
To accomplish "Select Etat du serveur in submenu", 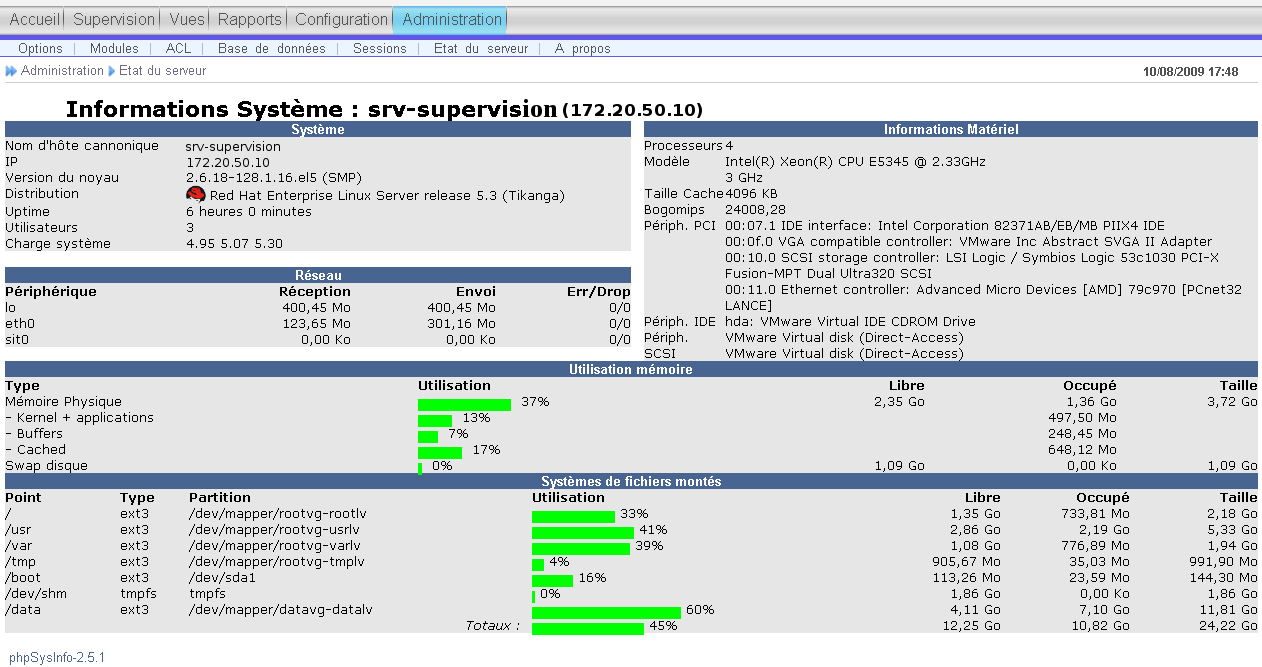I will [x=480, y=48].
